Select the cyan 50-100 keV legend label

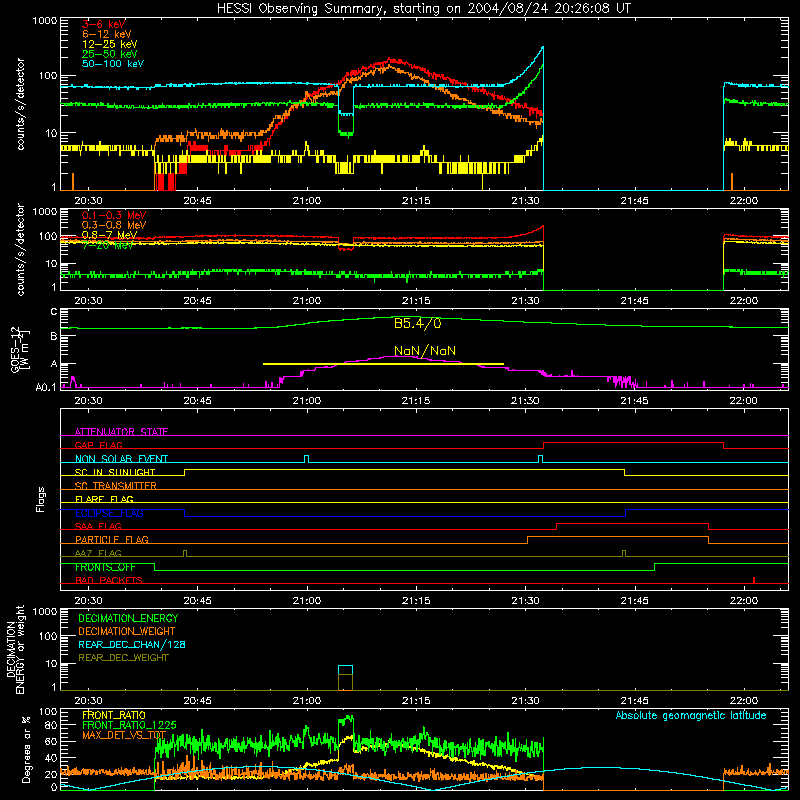(113, 64)
